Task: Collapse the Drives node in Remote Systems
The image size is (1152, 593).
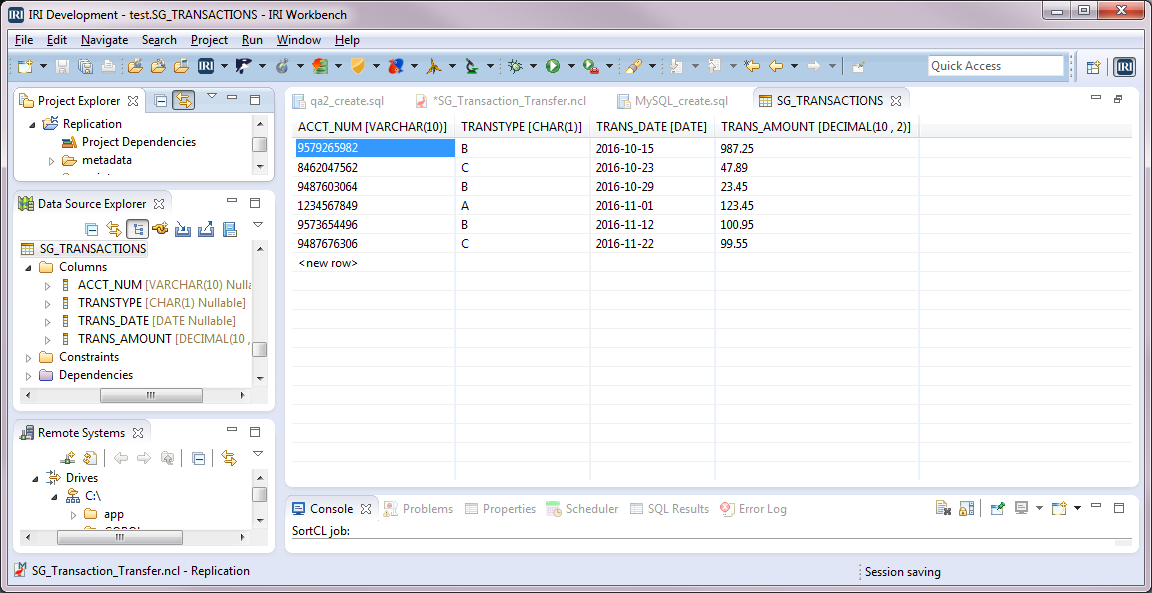Action: click(34, 478)
